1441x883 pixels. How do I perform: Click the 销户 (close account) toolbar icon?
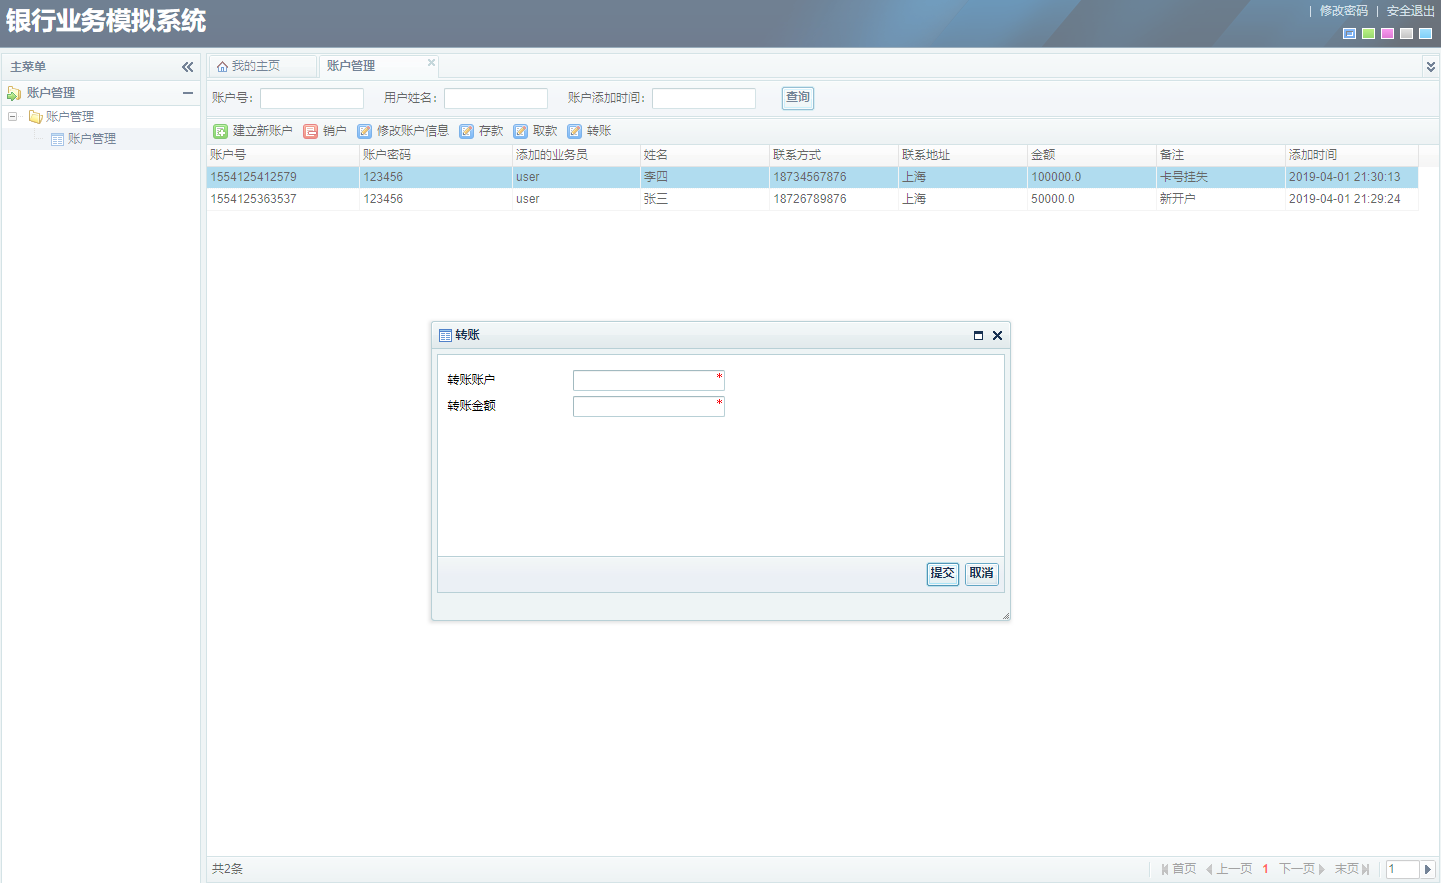tap(310, 131)
